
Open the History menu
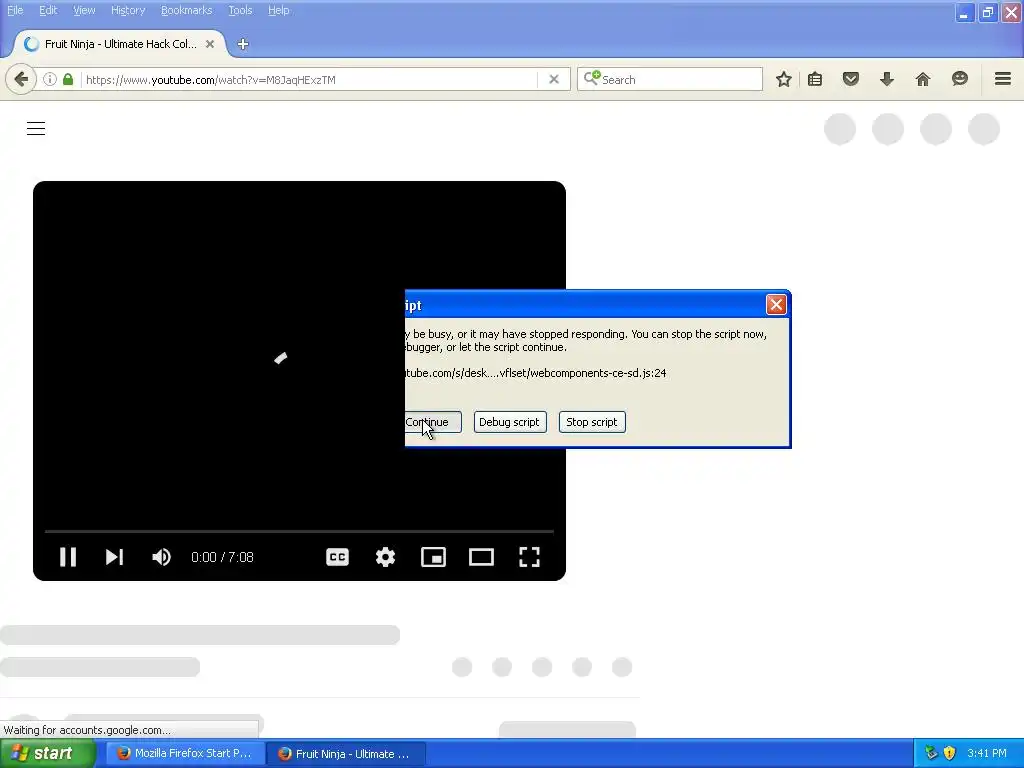[127, 10]
